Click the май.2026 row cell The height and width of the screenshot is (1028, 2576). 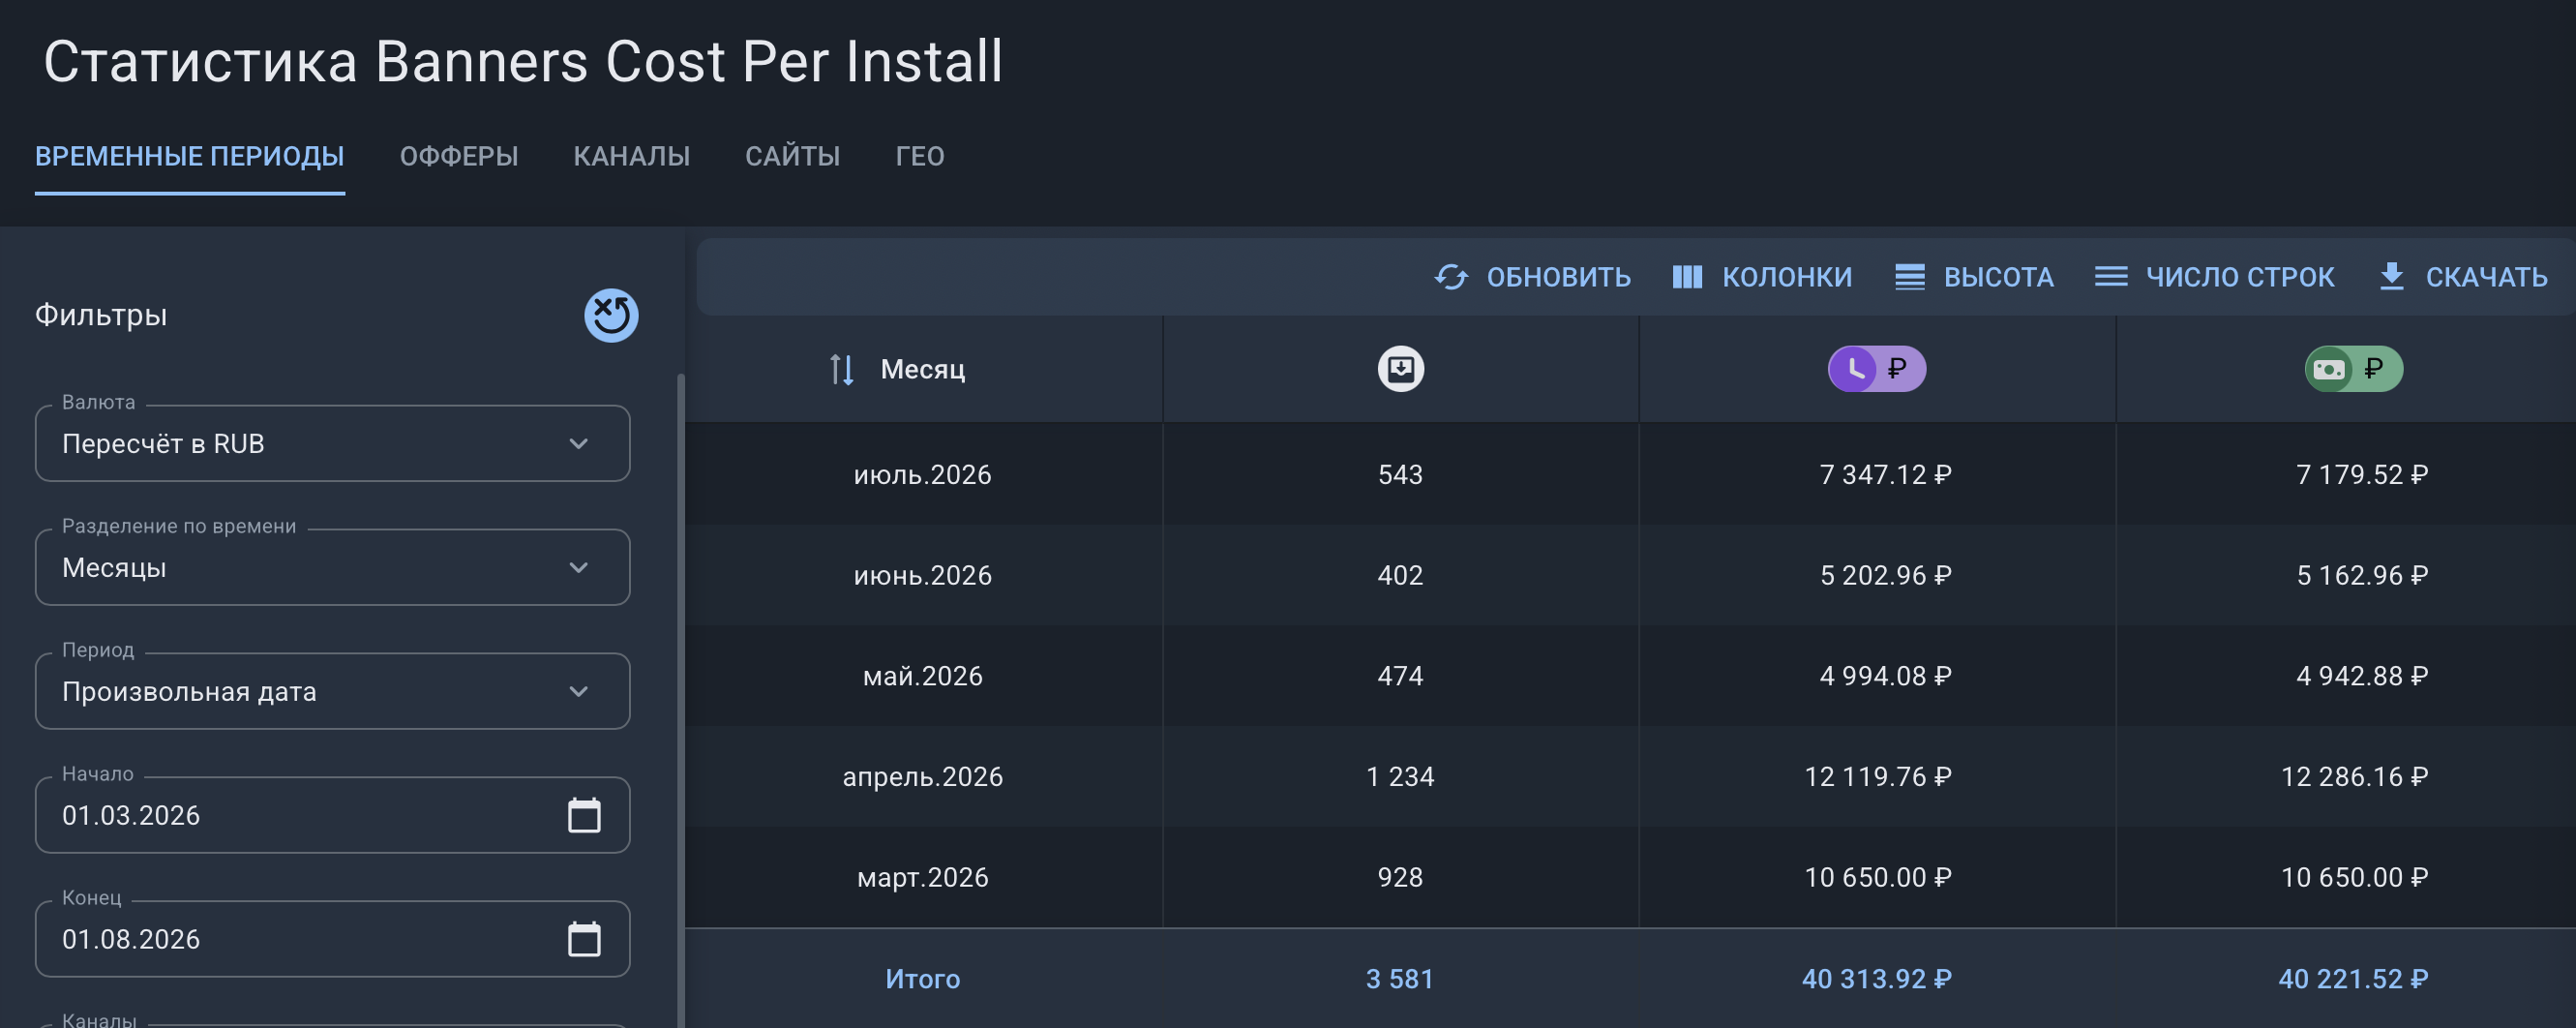pyautogui.click(x=922, y=676)
